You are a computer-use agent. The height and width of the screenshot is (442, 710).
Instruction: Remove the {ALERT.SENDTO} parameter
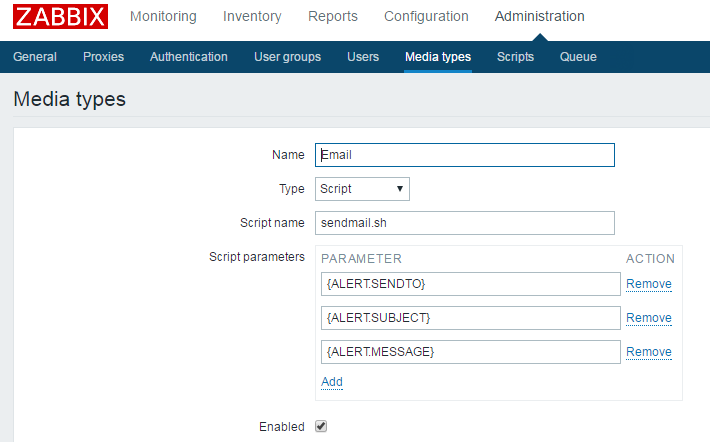click(649, 284)
